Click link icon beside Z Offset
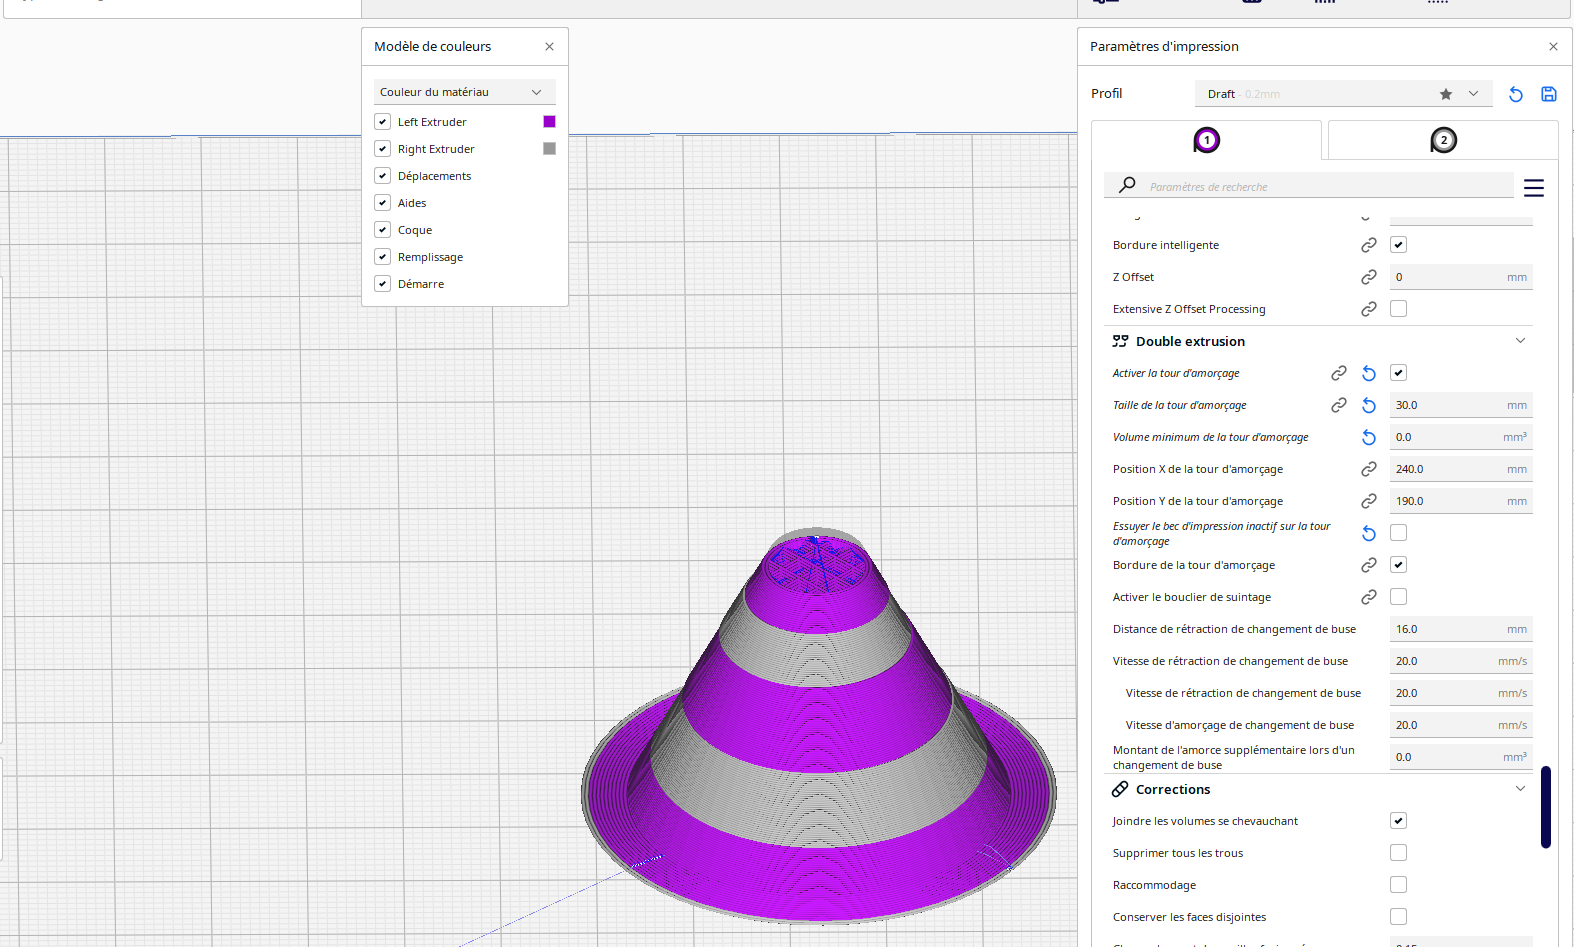Viewport: 1574px width, 947px height. 1369,277
